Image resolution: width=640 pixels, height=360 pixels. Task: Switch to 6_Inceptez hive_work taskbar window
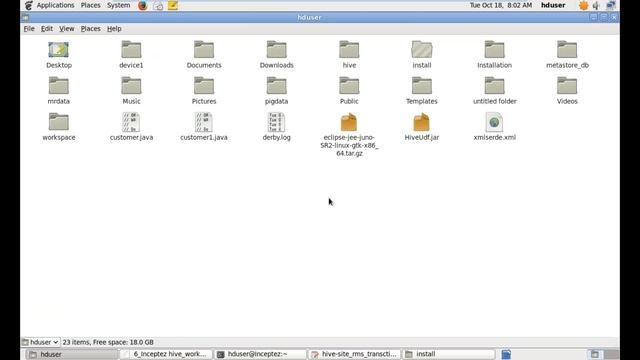tap(167, 354)
